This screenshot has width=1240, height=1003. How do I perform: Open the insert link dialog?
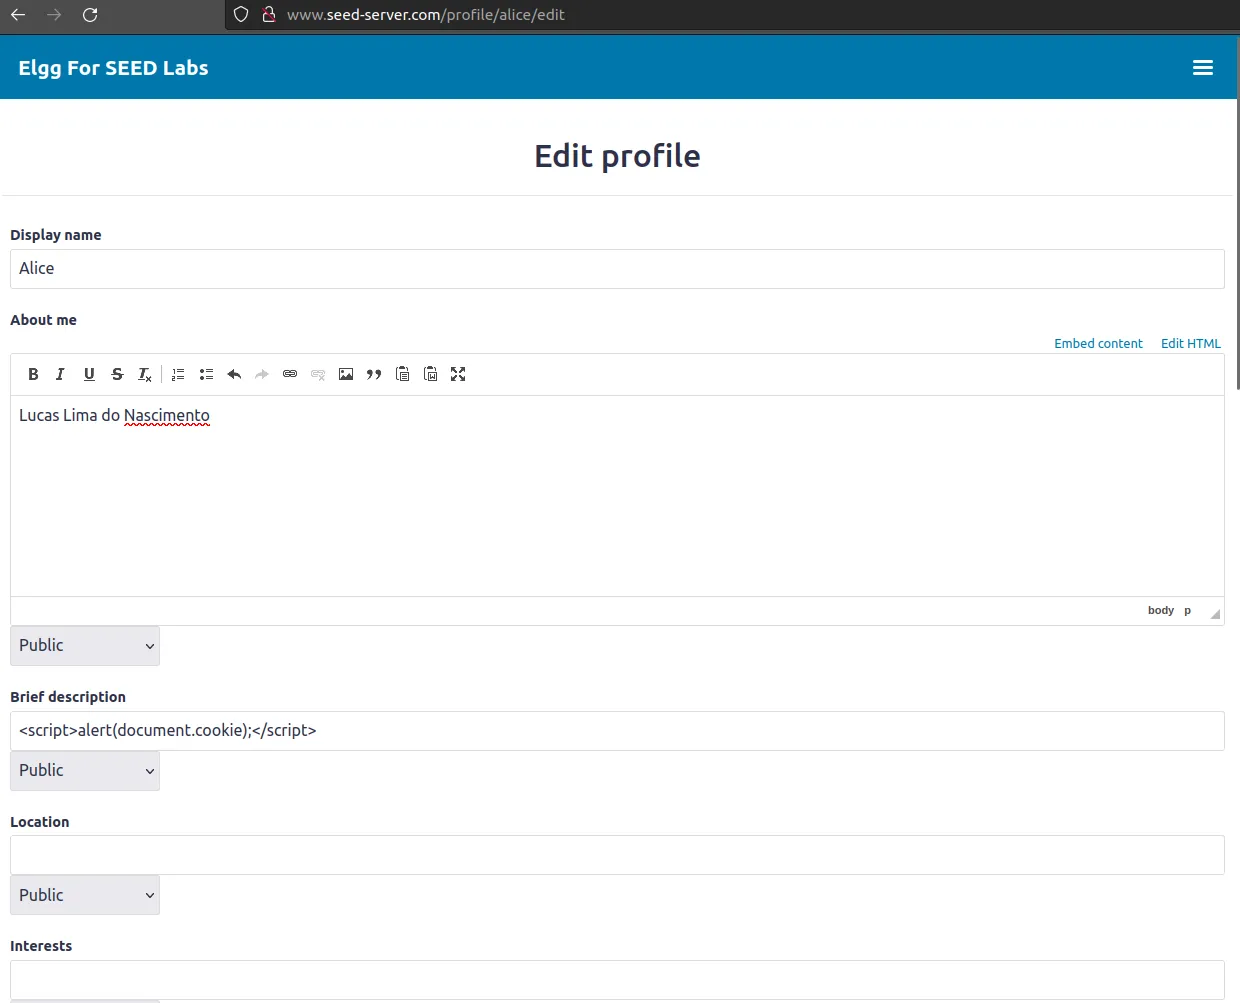point(290,374)
